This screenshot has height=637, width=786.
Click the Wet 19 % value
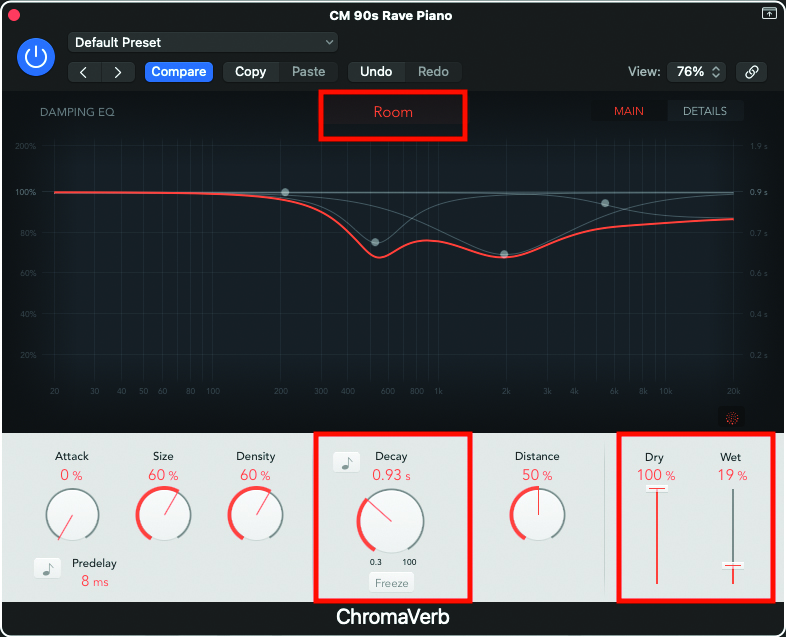tap(732, 475)
